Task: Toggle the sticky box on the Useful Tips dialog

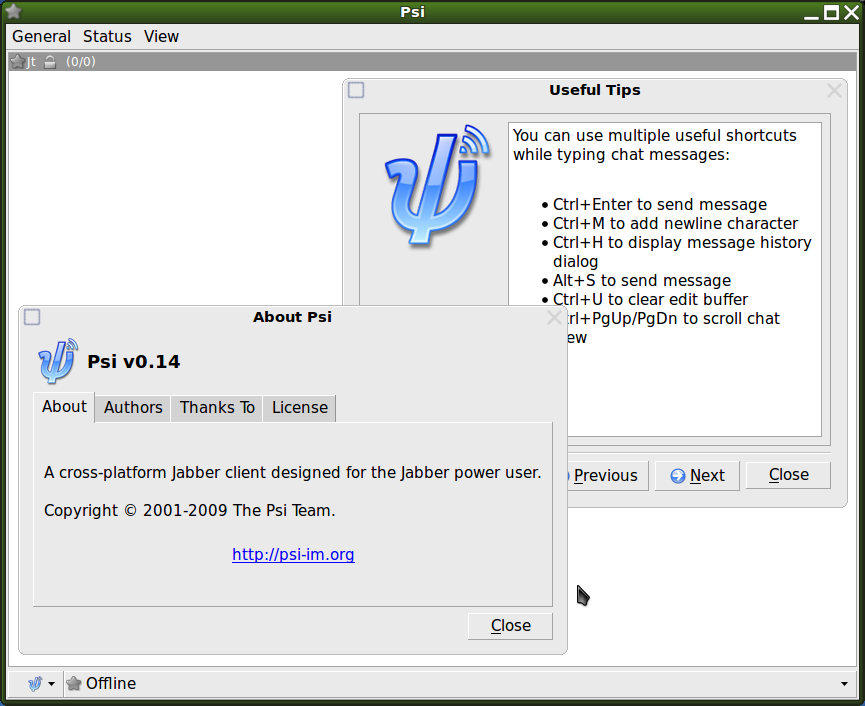Action: tap(356, 90)
